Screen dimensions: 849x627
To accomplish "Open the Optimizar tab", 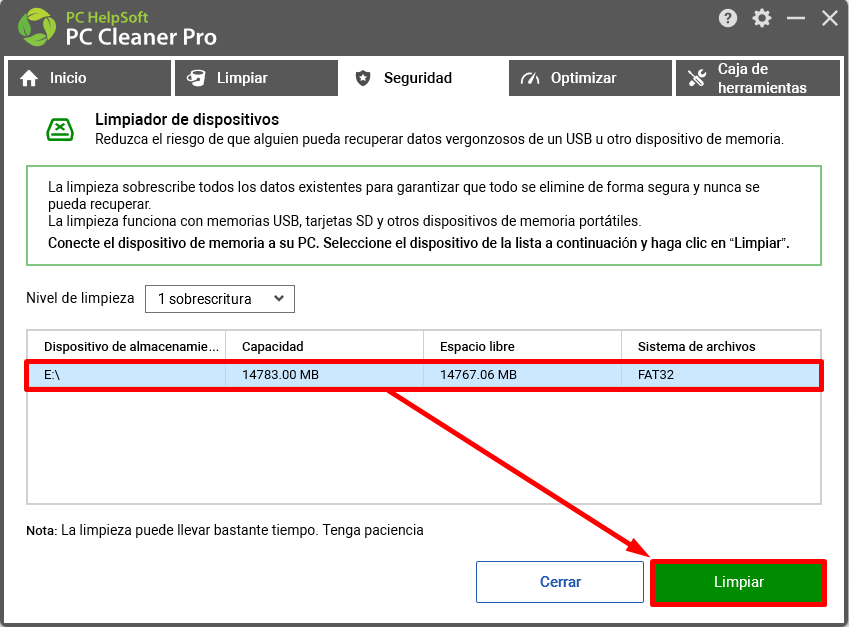I will coord(590,78).
